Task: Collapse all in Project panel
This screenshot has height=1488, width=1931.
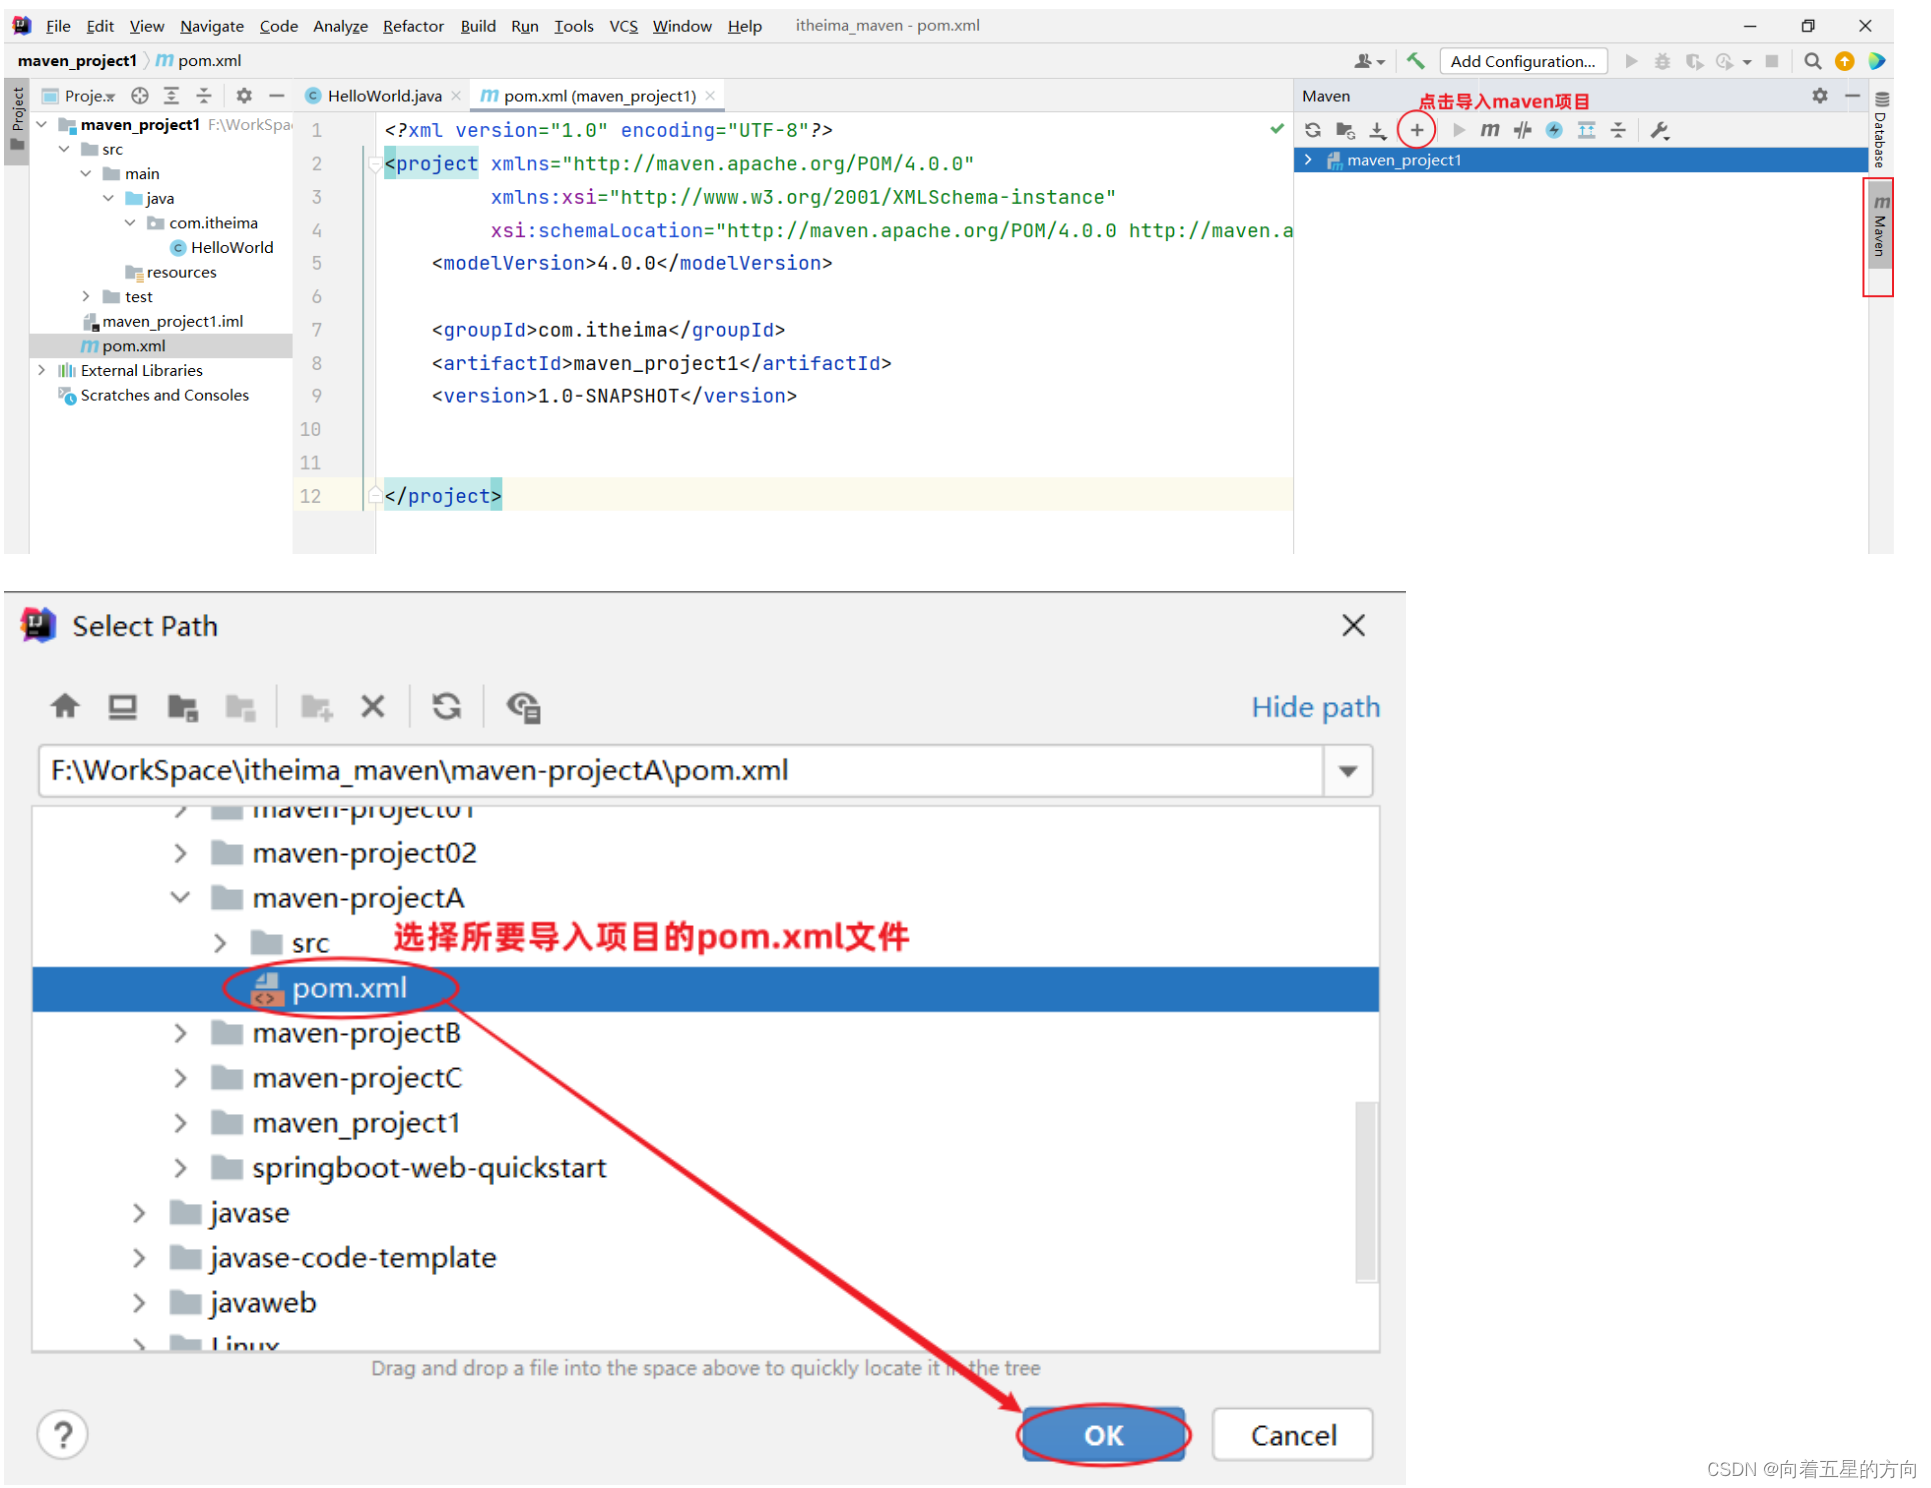Action: click(x=203, y=96)
